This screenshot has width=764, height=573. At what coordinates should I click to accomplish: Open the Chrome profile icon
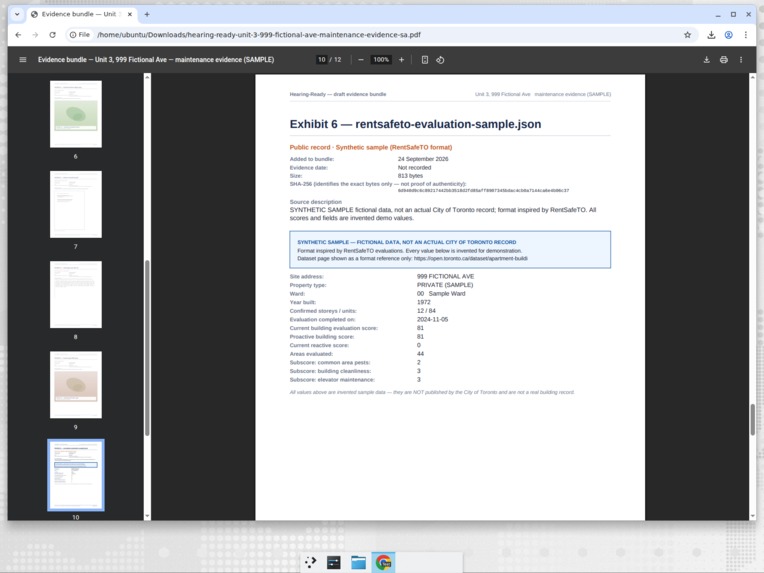(x=728, y=35)
